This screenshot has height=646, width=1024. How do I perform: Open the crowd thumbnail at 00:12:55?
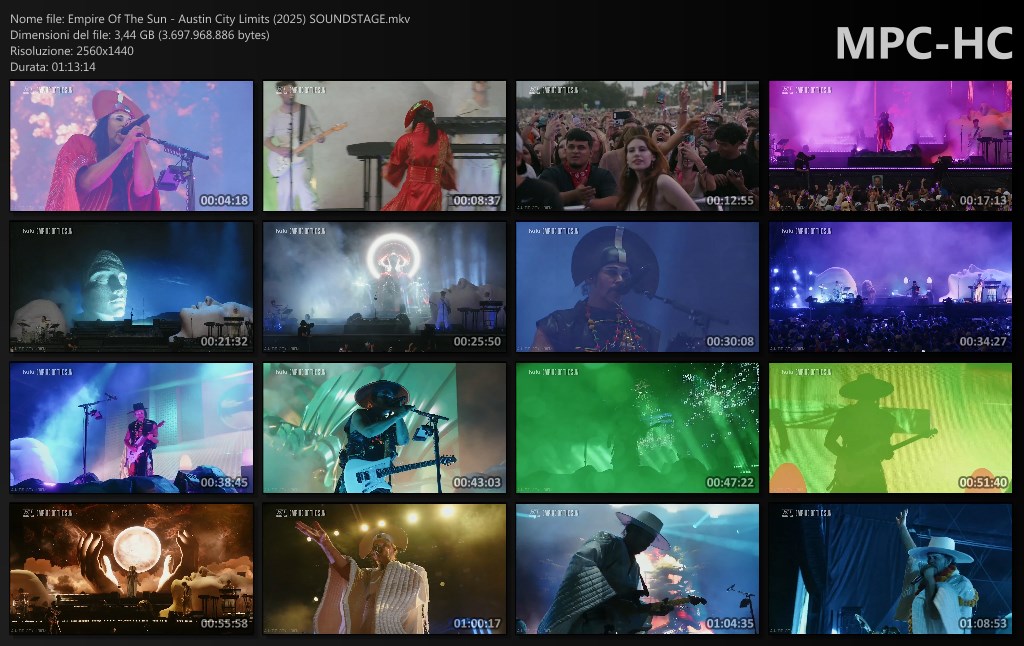click(x=637, y=146)
